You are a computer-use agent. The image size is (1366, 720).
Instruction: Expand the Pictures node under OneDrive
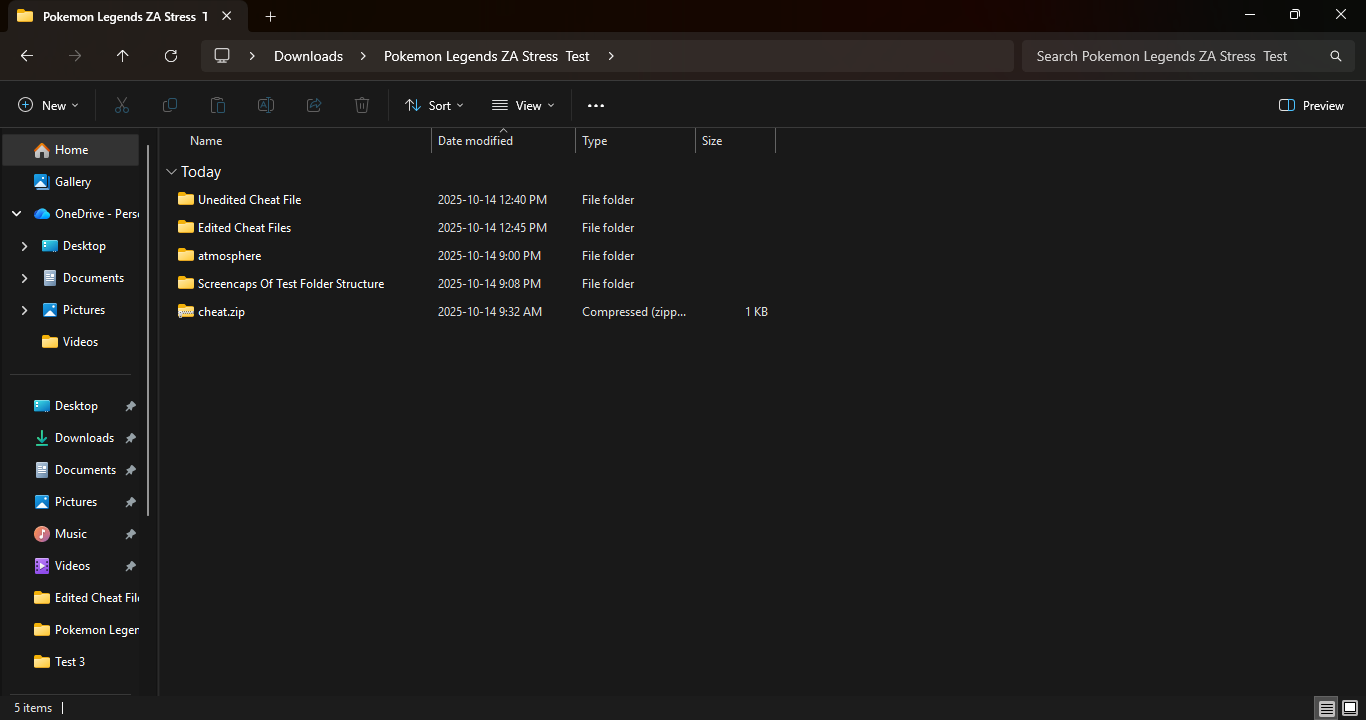(25, 310)
